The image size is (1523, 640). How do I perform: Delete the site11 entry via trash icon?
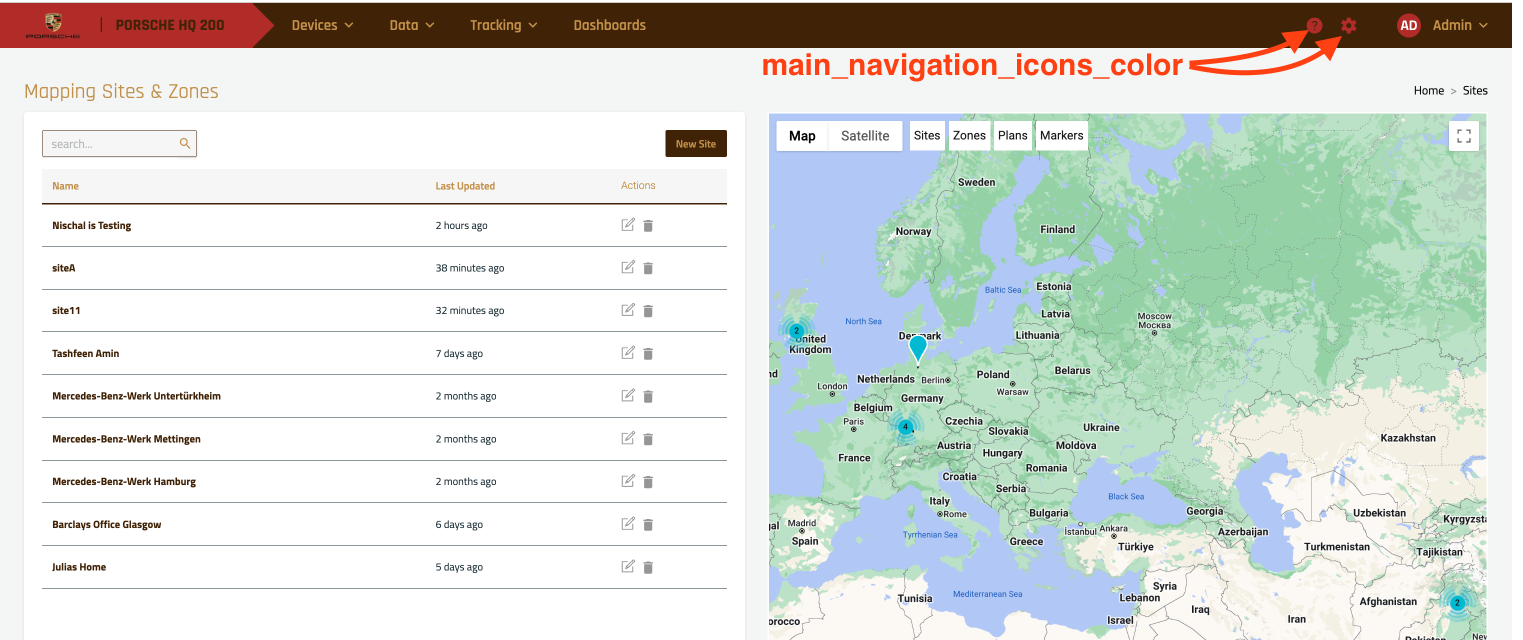click(x=648, y=311)
